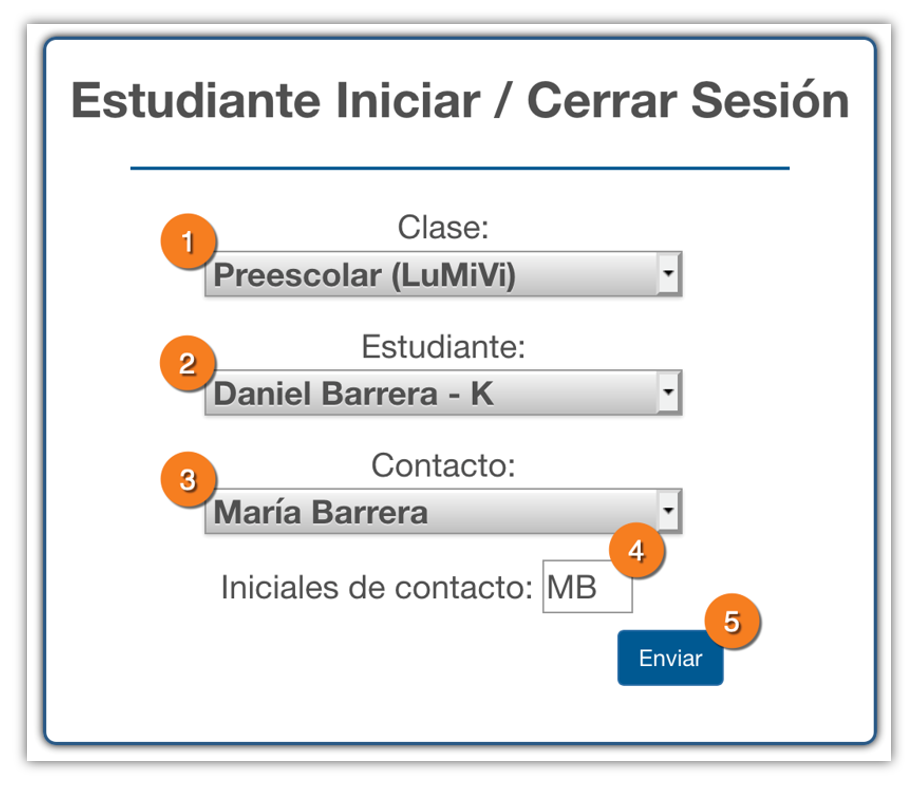Click the arrow next to María Barrera

(669, 512)
